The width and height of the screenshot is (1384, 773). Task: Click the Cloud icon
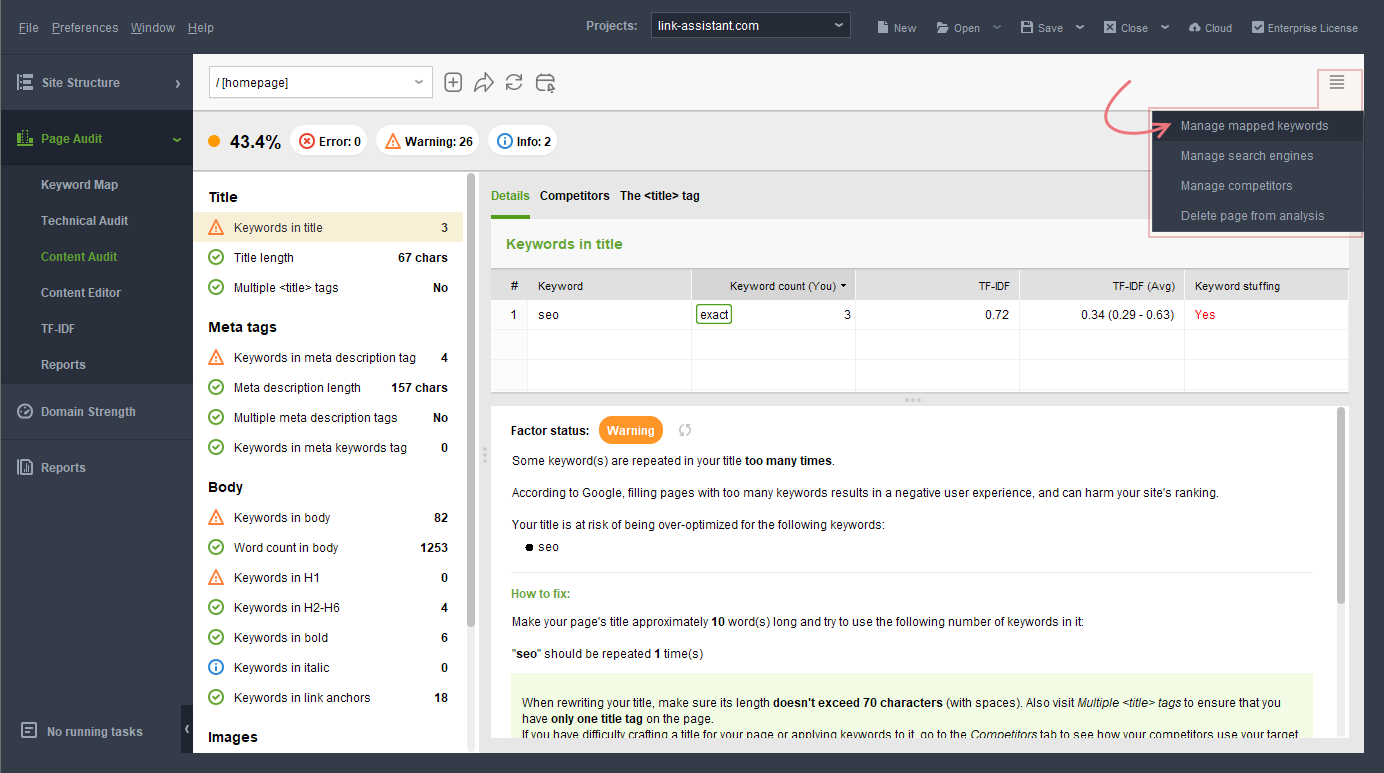1194,27
